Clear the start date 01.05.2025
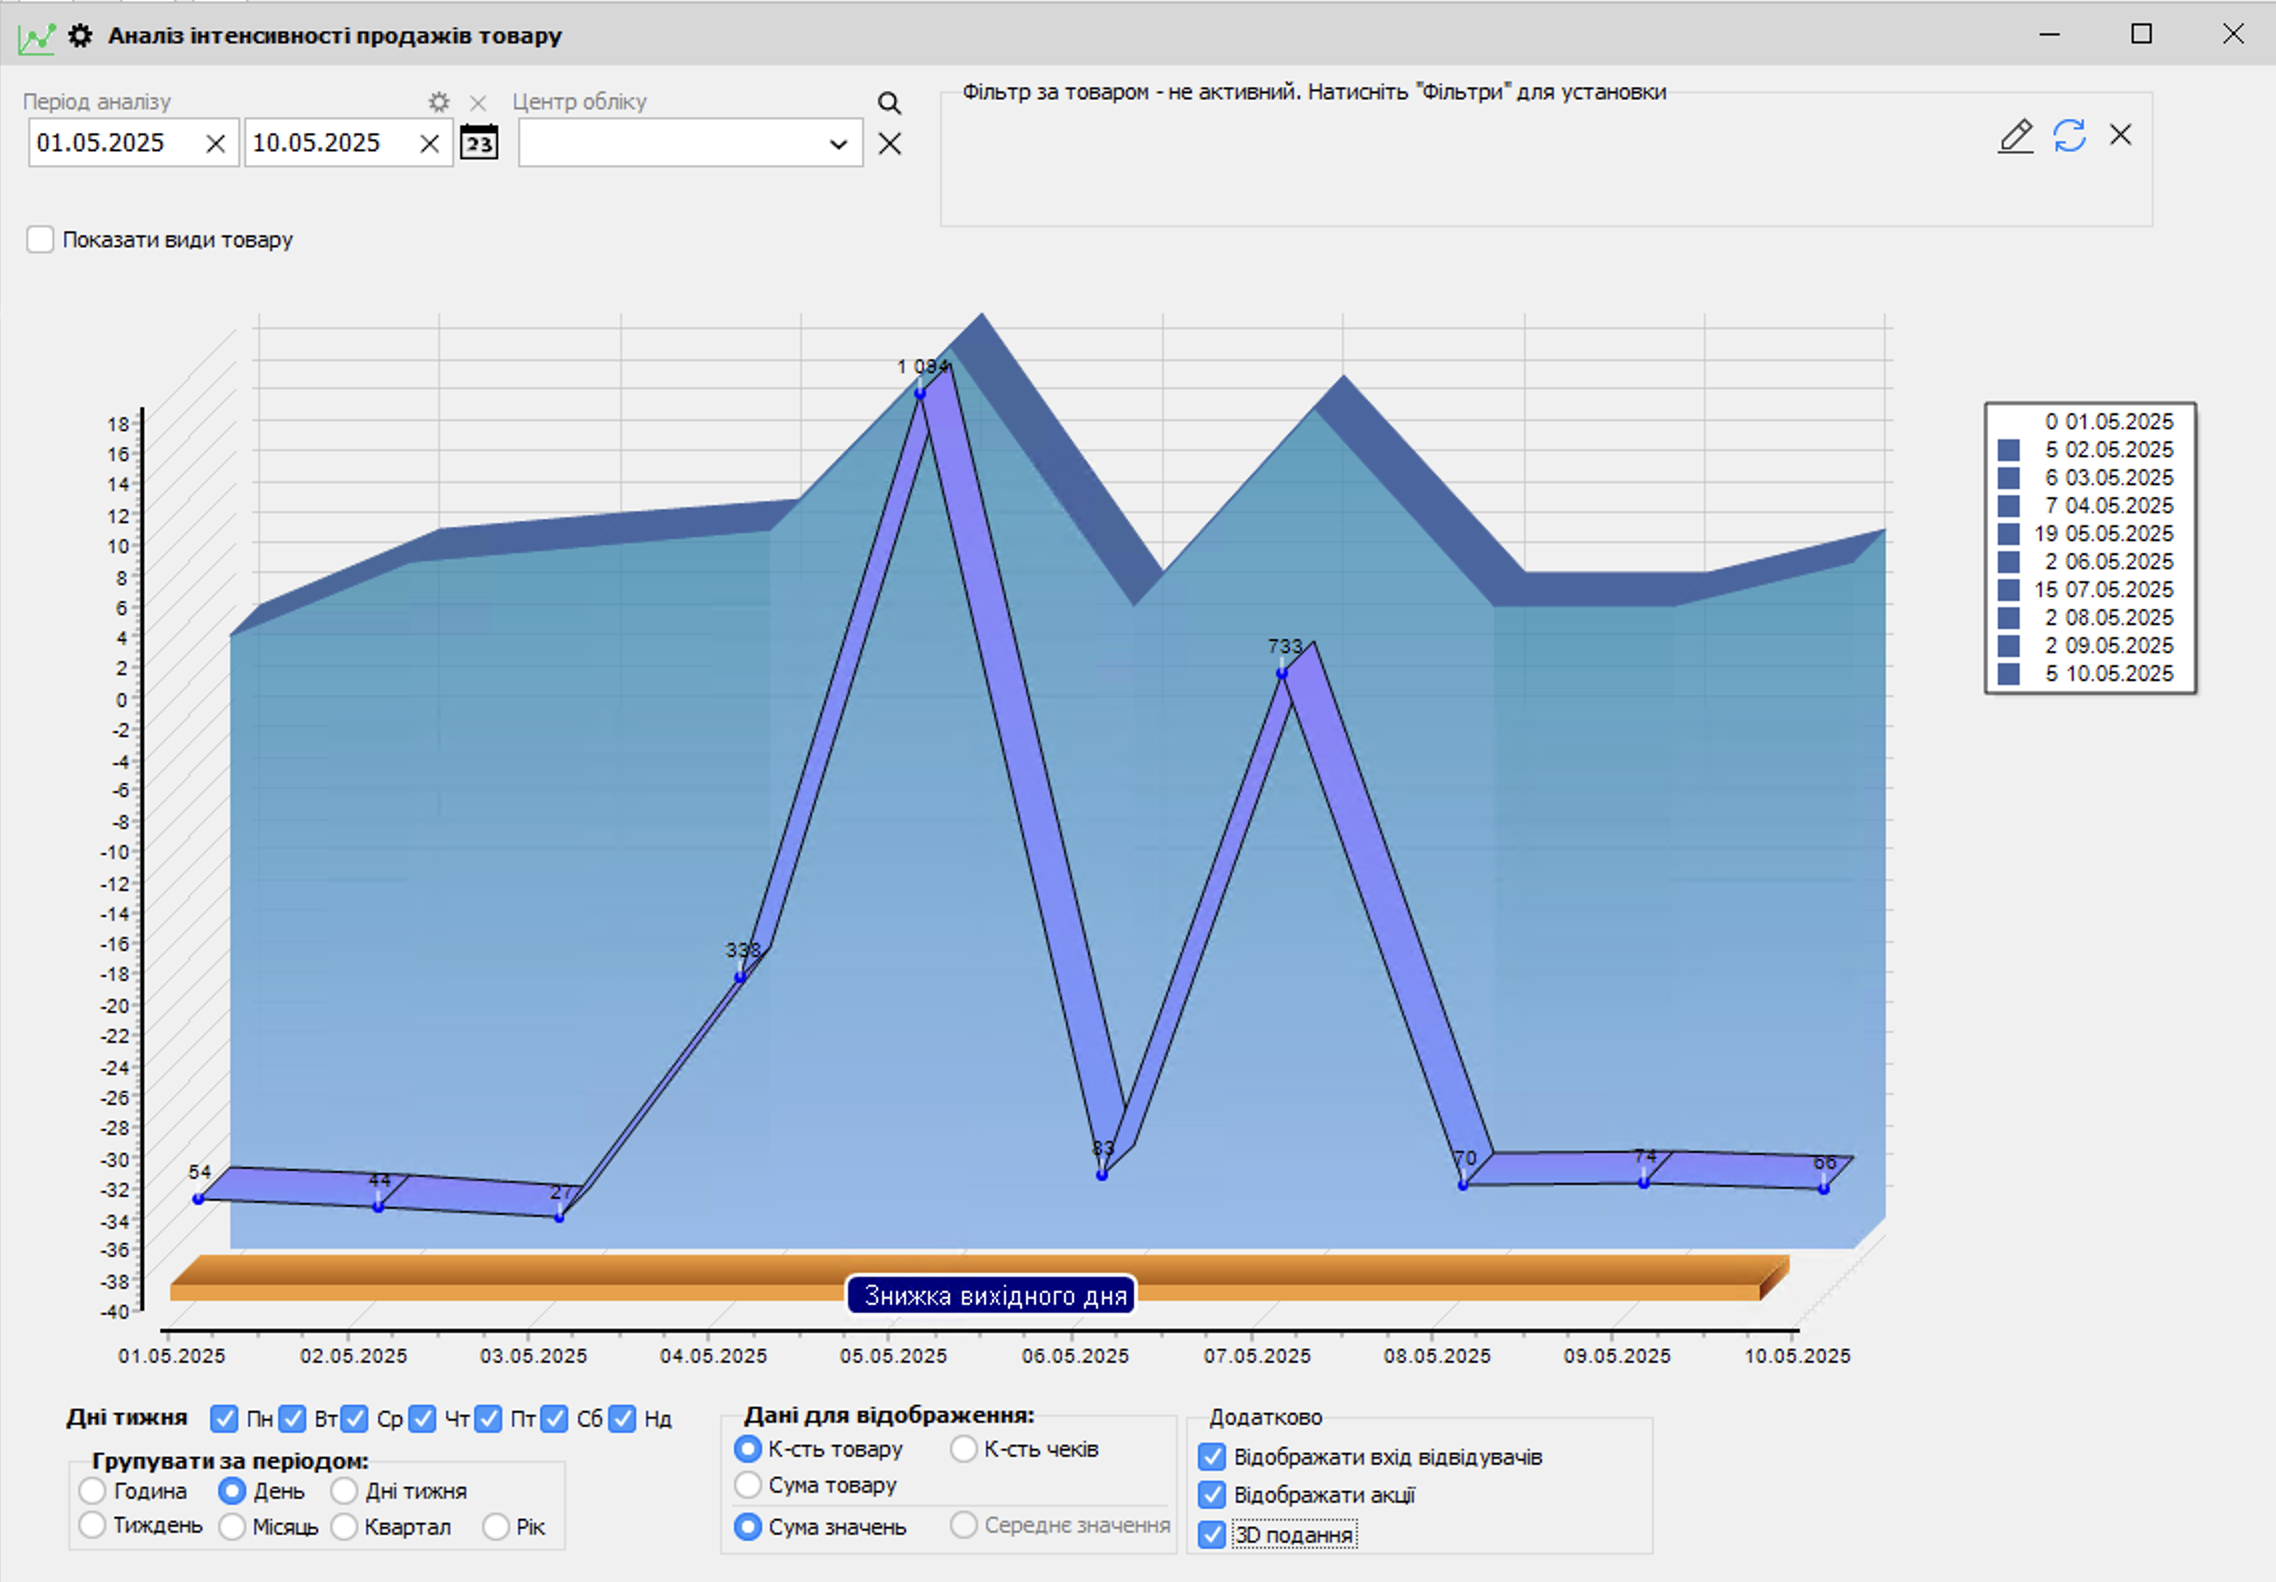The height and width of the screenshot is (1582, 2276). click(215, 144)
